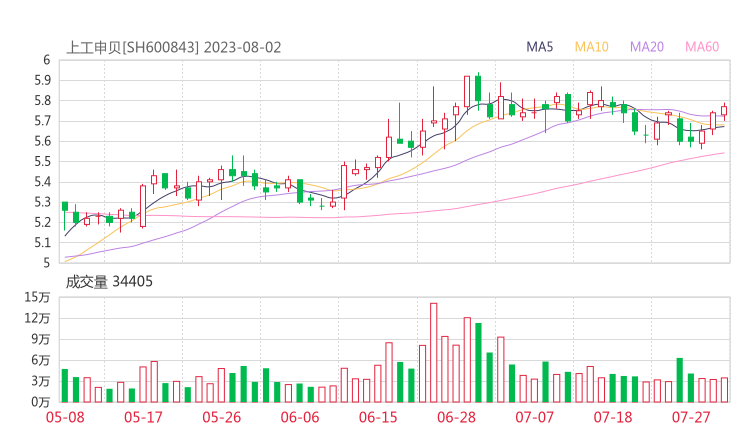The width and height of the screenshot is (740, 440).
Task: Click the tallest green volume bar
Action: (478, 362)
